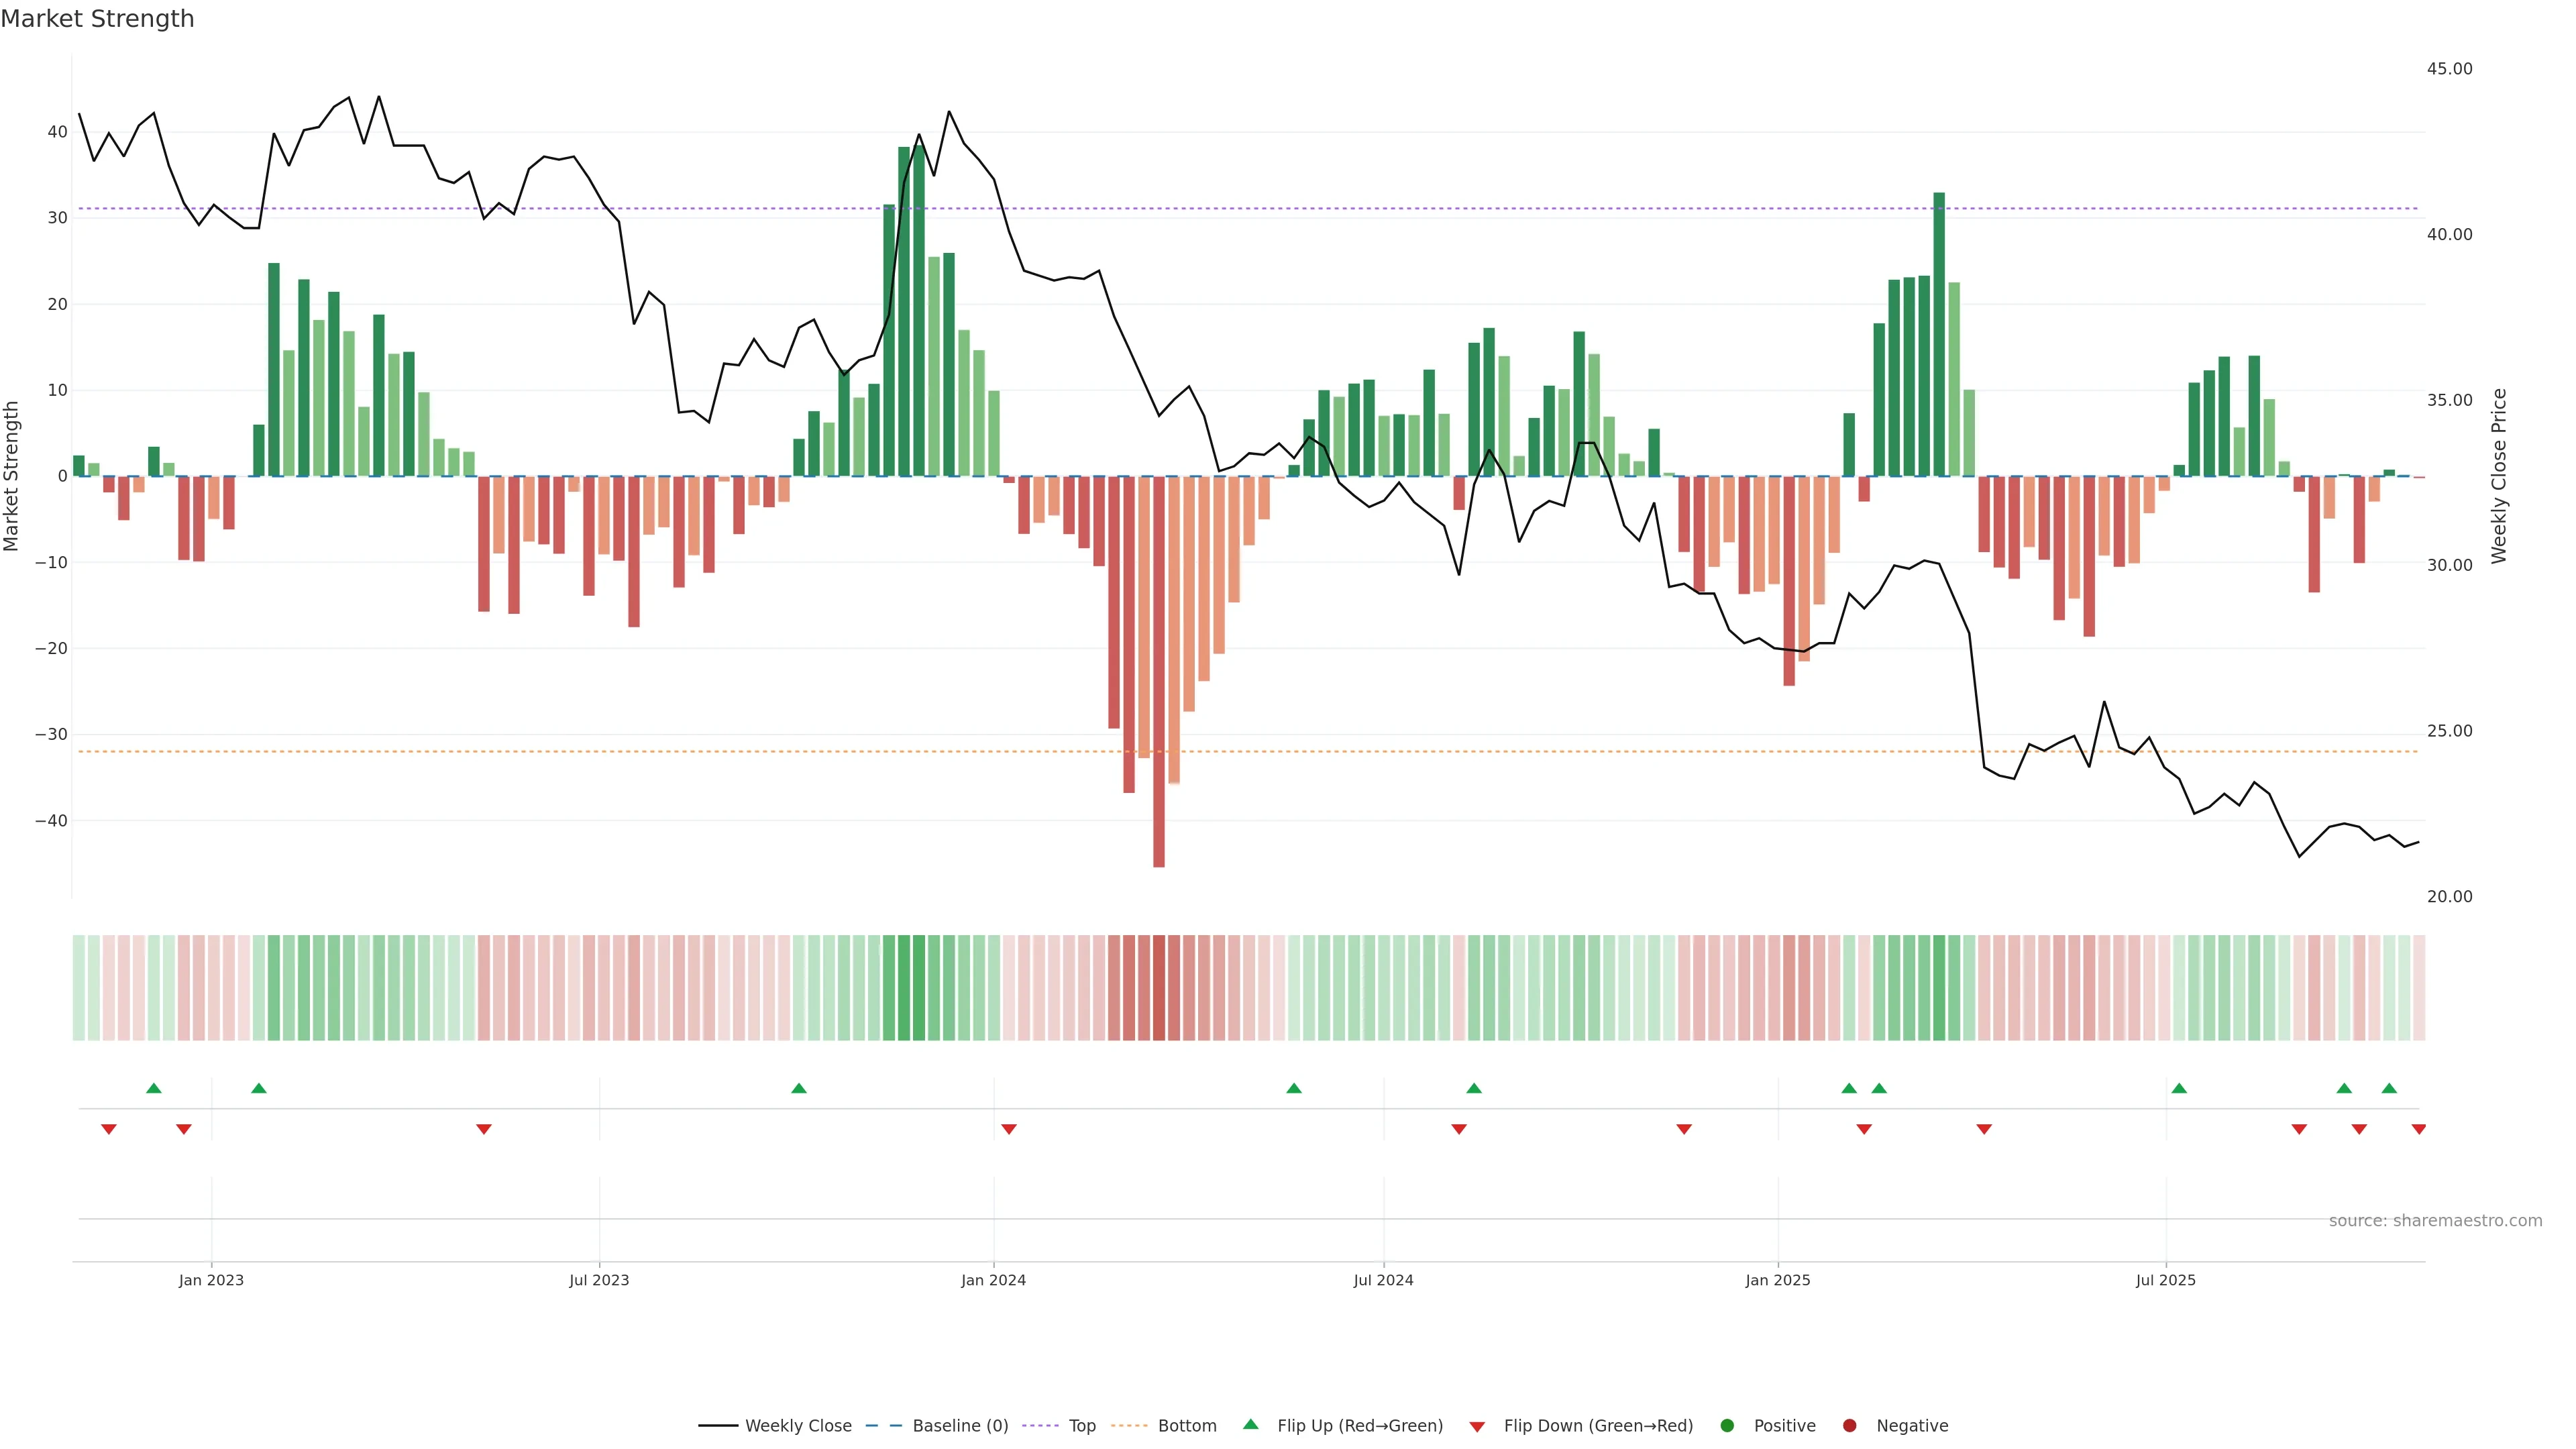
Task: Click the flip-down marker just after Jan 2024
Action: tap(1009, 1129)
